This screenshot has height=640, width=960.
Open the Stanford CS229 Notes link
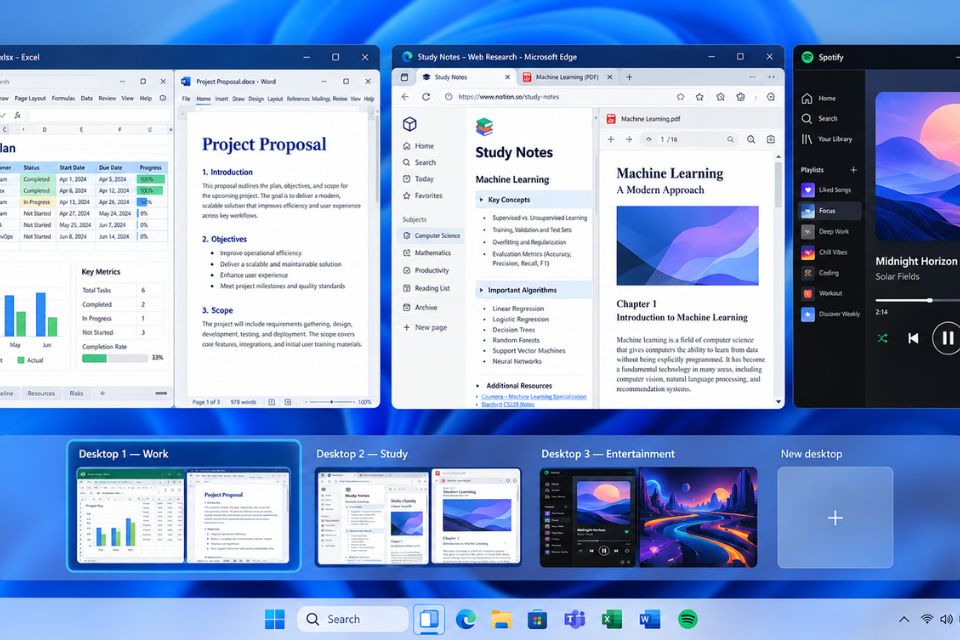(508, 404)
